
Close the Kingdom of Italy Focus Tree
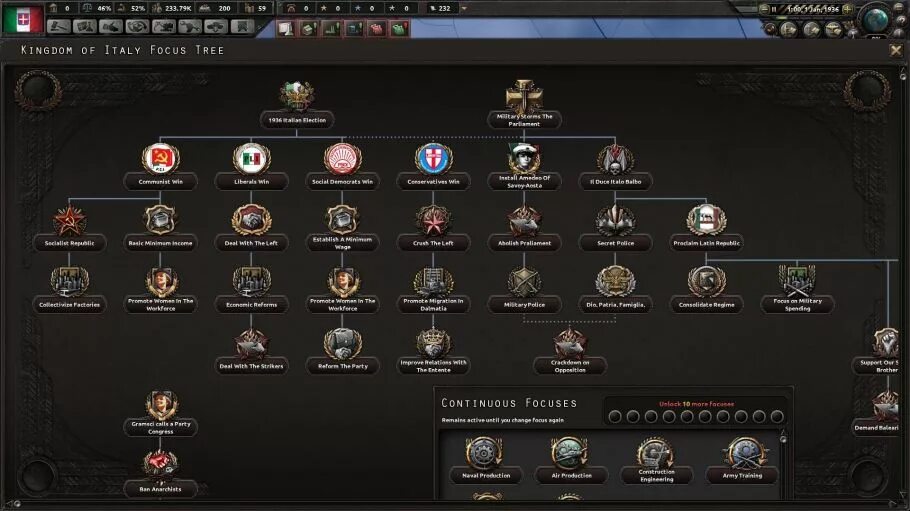(895, 51)
